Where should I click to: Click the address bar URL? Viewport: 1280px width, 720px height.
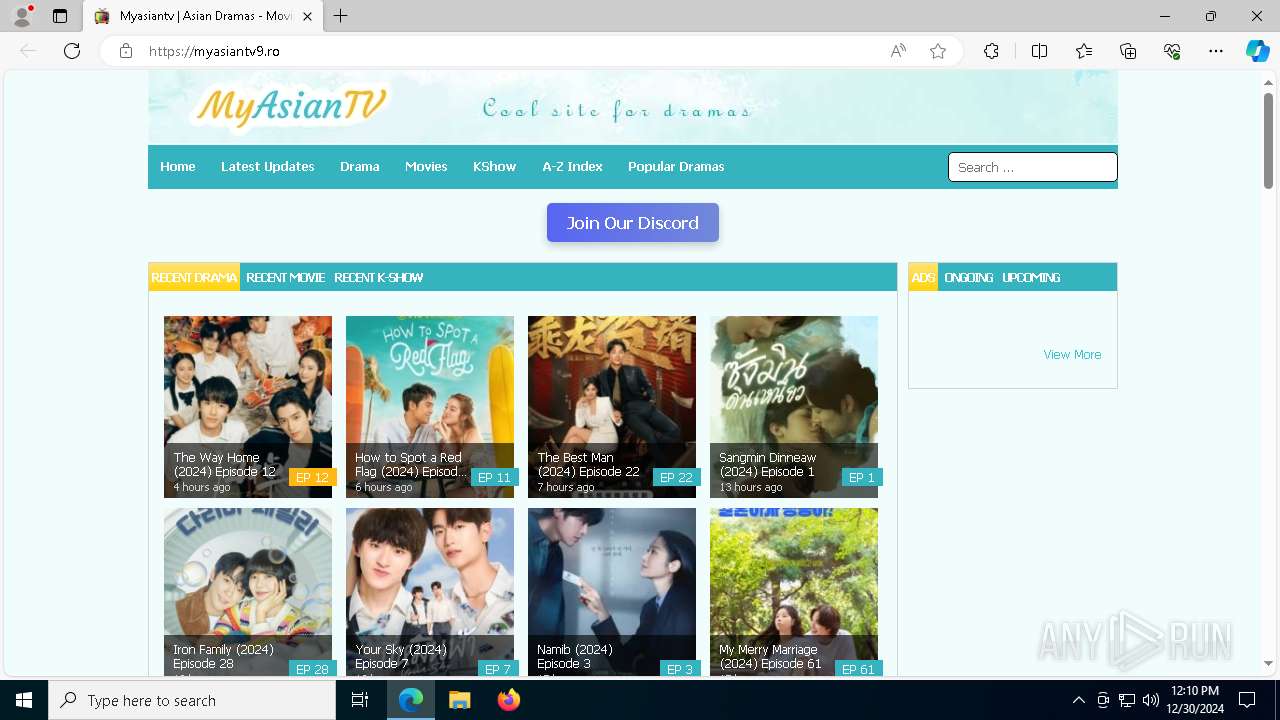[214, 51]
